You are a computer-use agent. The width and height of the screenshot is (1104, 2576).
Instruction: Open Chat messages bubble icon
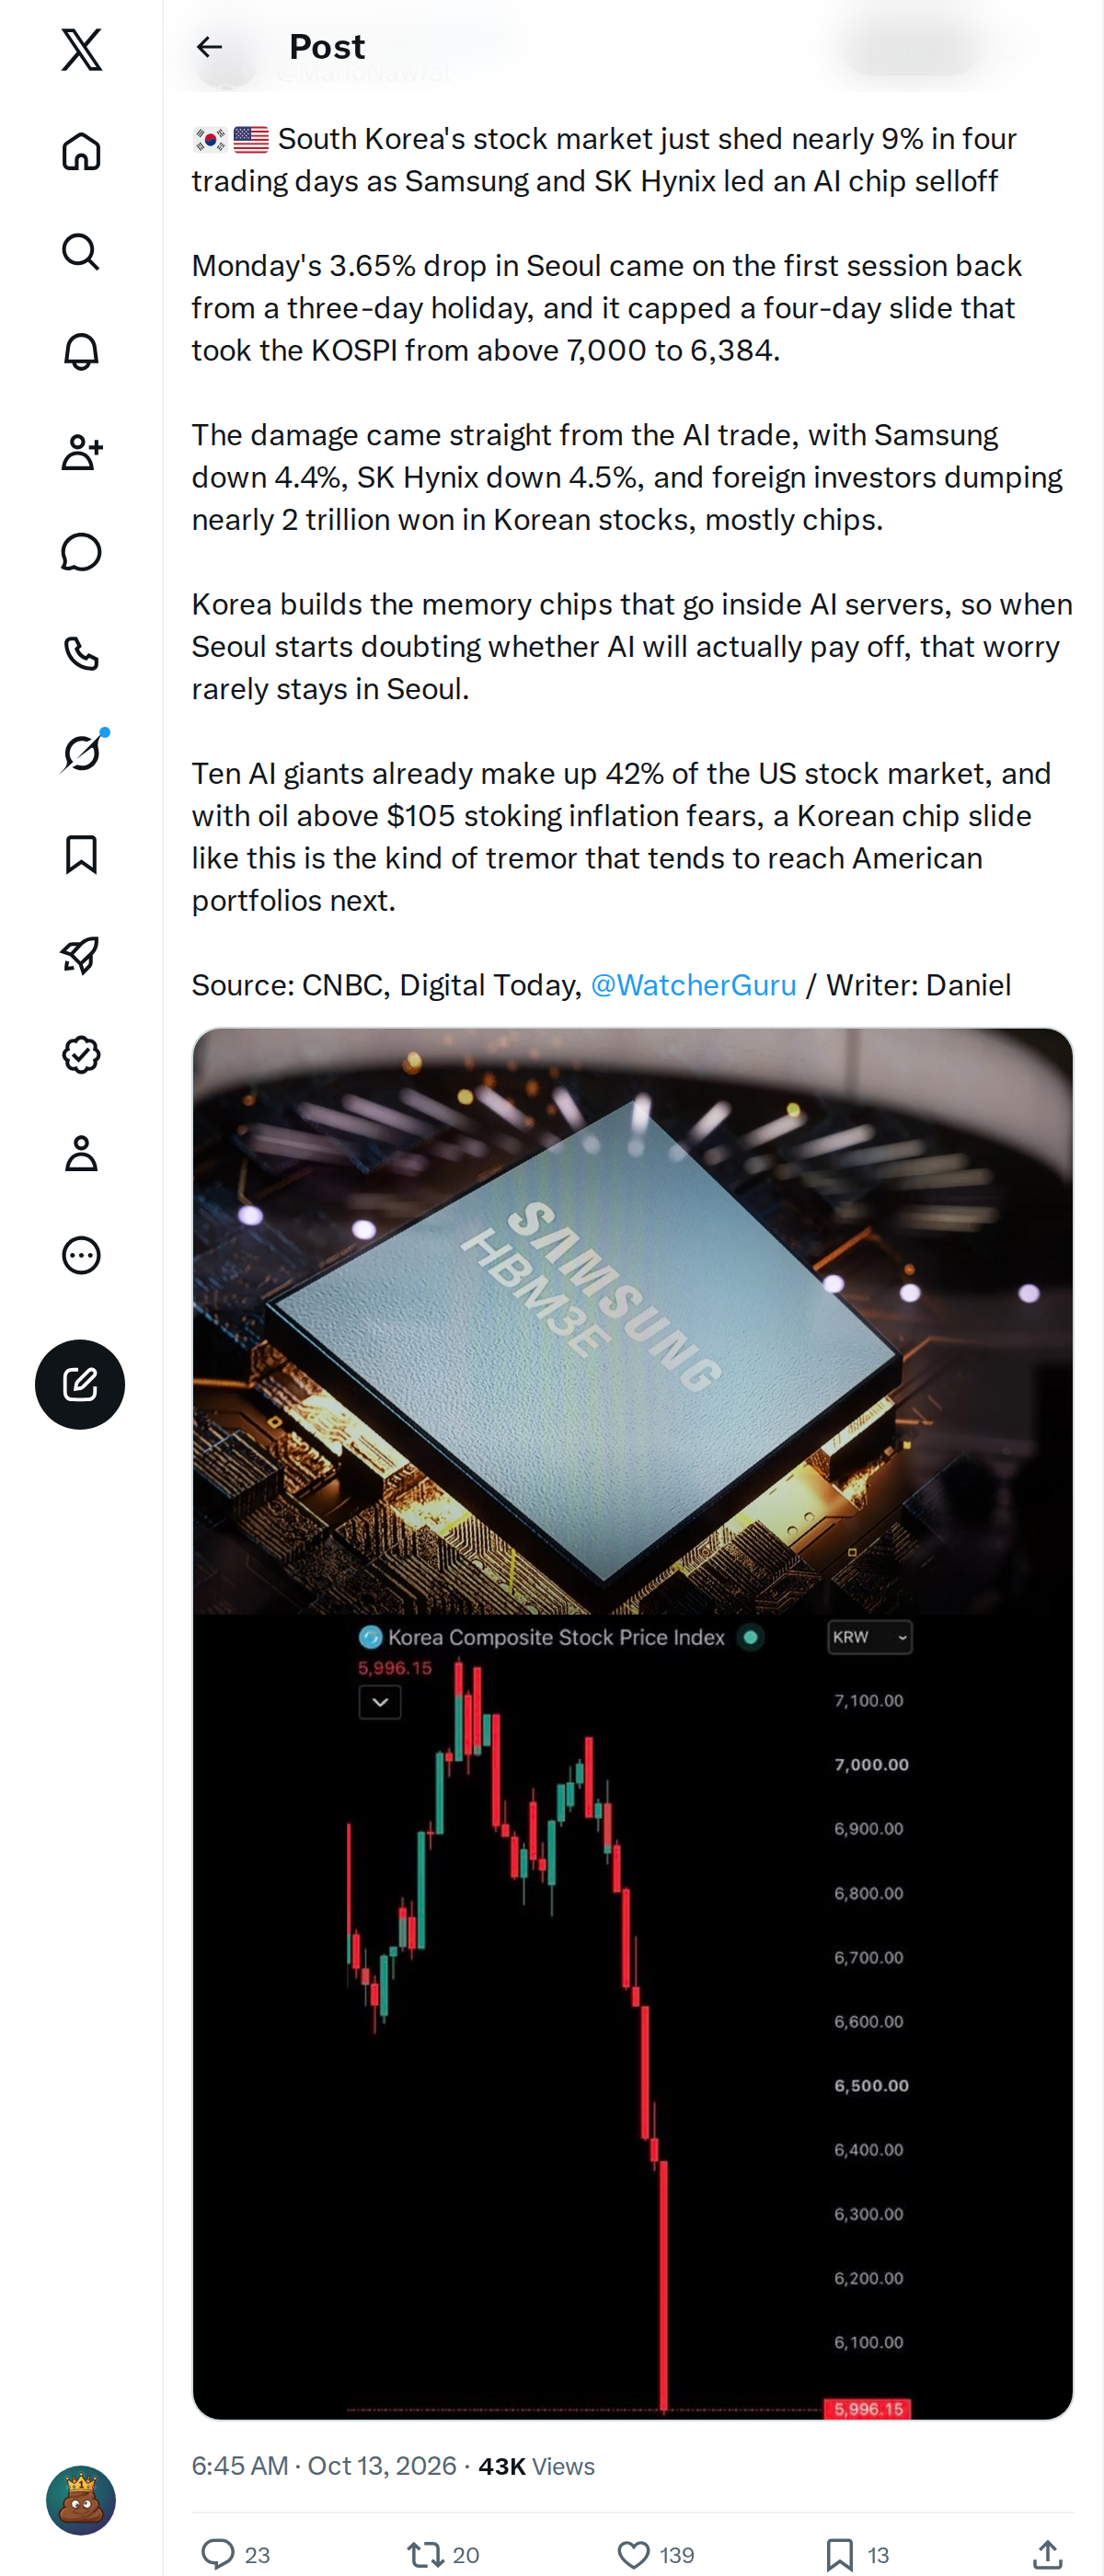click(x=81, y=552)
